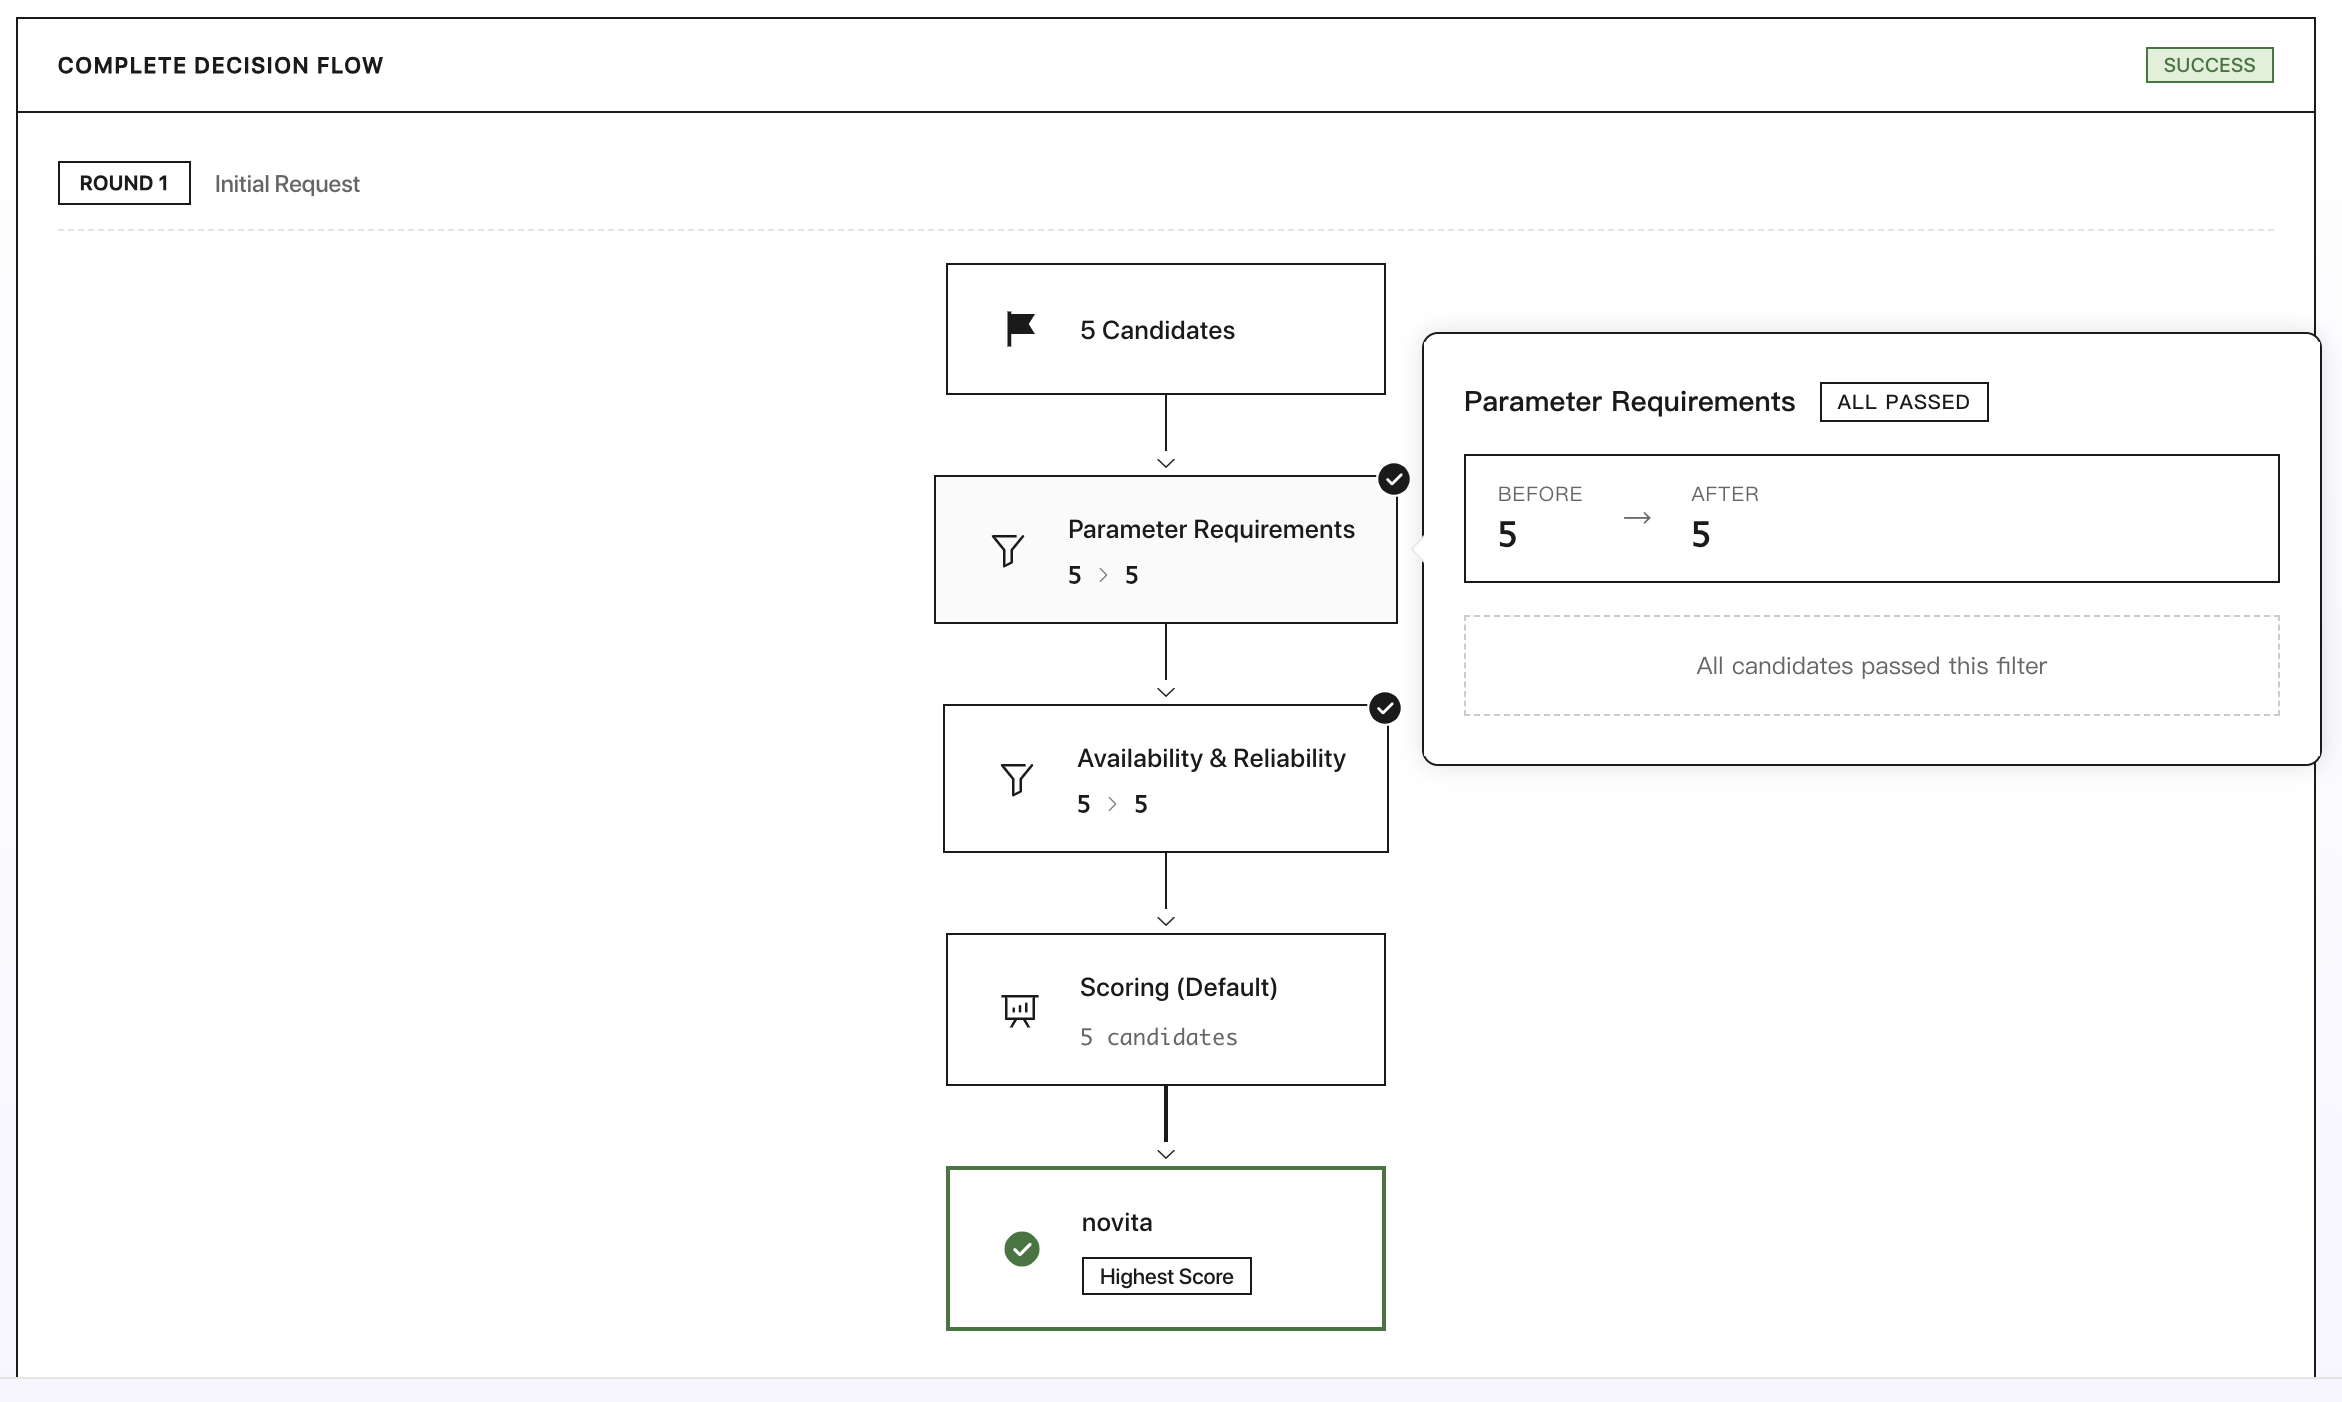Click the funnel icon beside Parameter Requirements

[x=1007, y=550]
